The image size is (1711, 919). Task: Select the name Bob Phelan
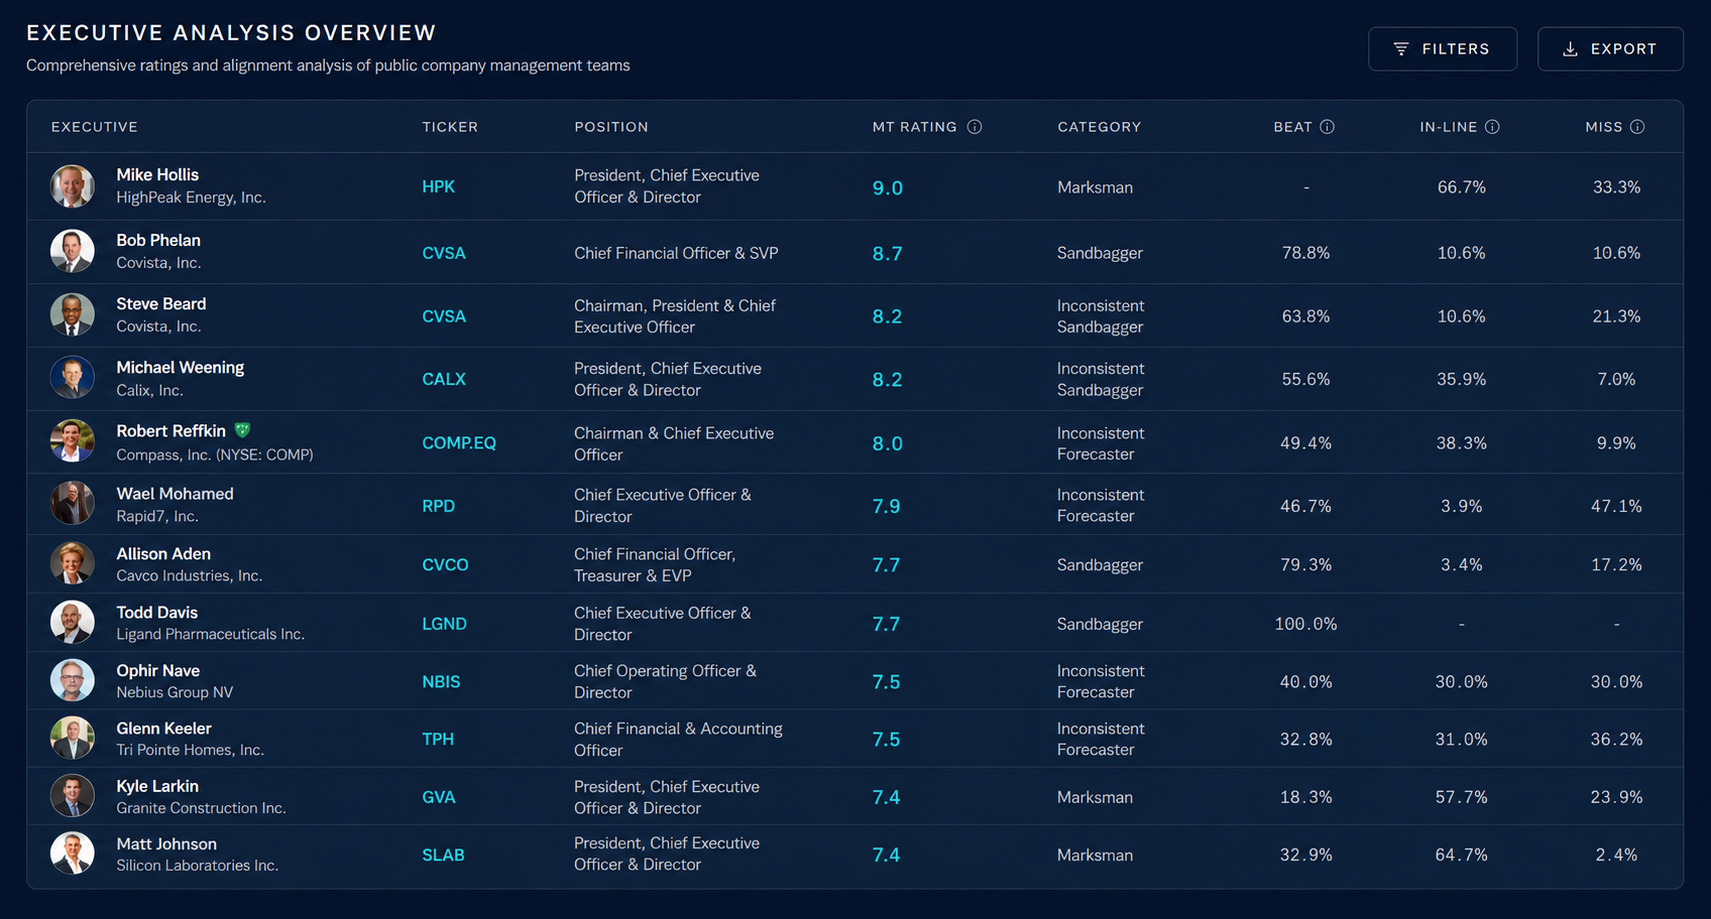[158, 241]
